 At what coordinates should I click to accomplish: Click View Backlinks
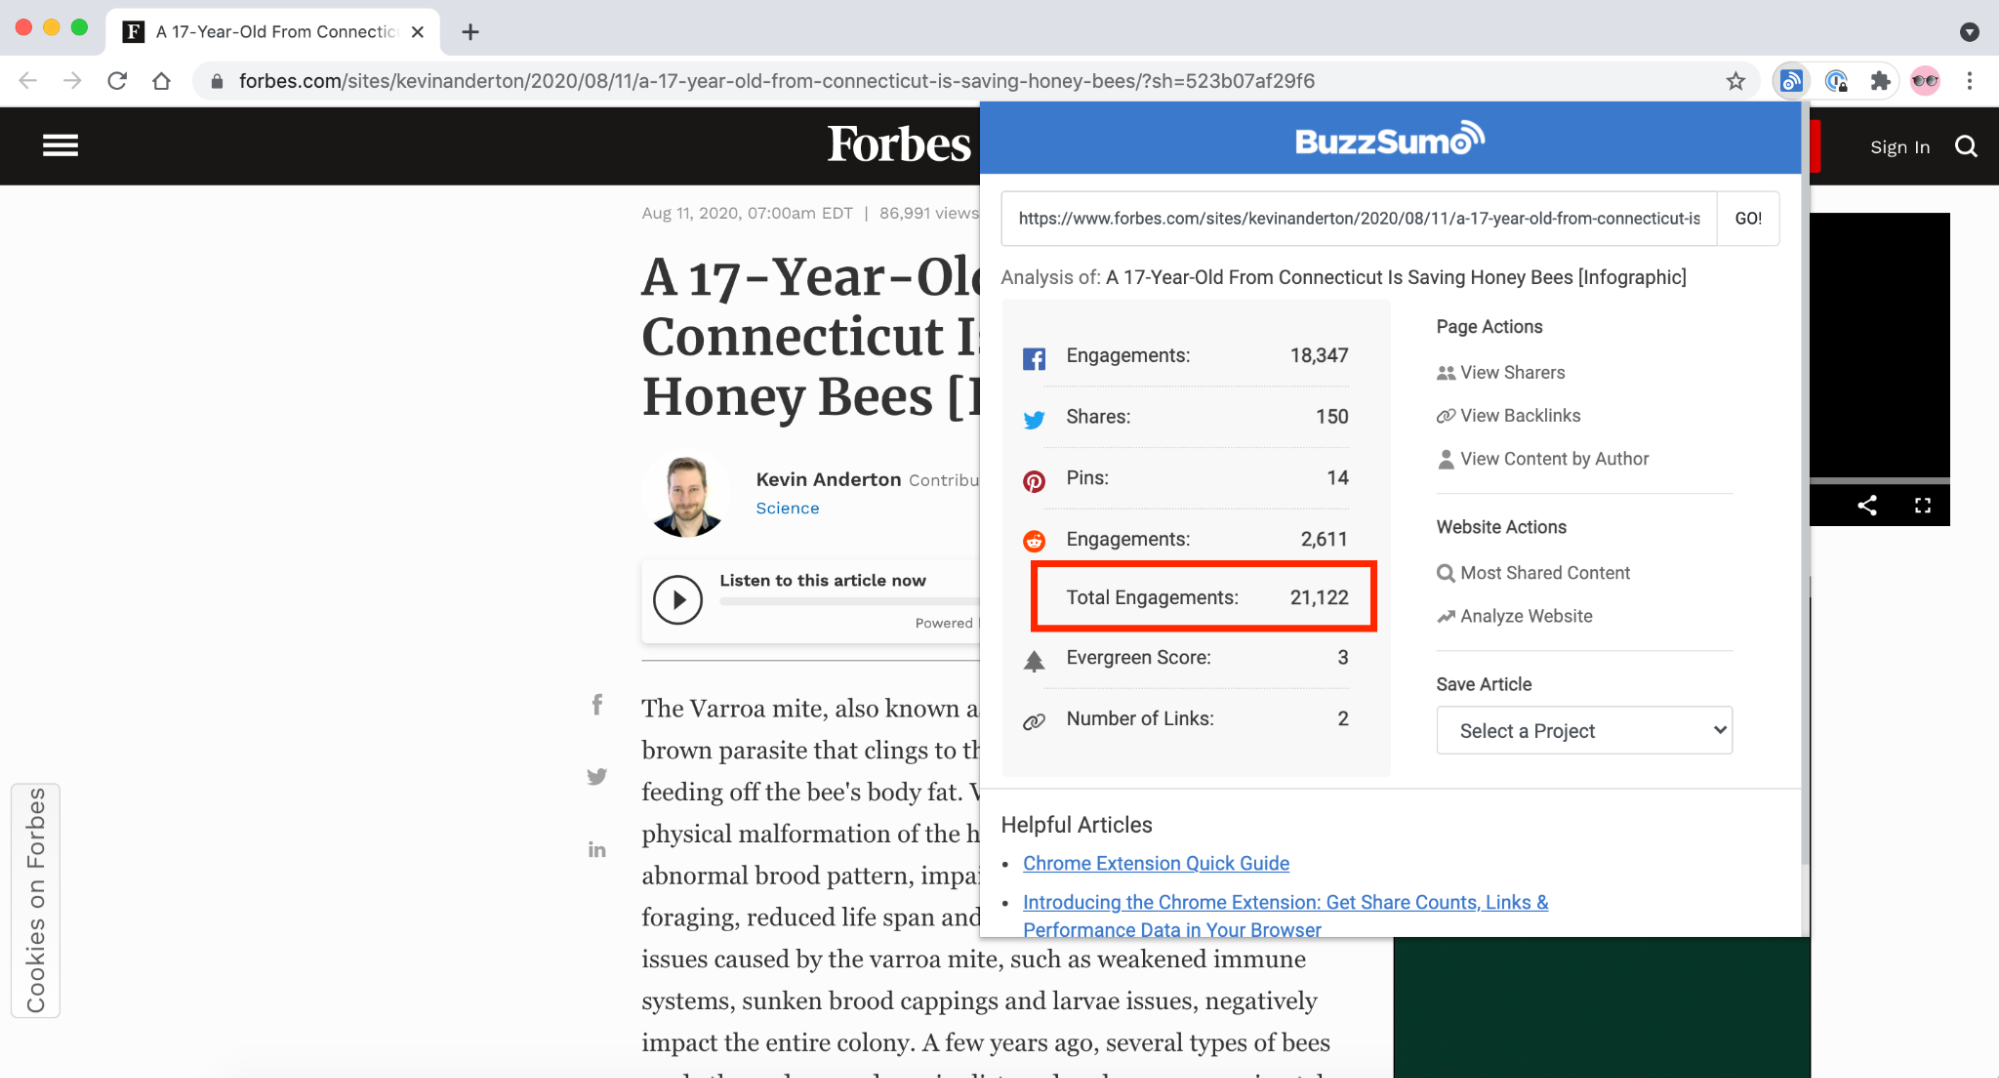coord(1509,415)
